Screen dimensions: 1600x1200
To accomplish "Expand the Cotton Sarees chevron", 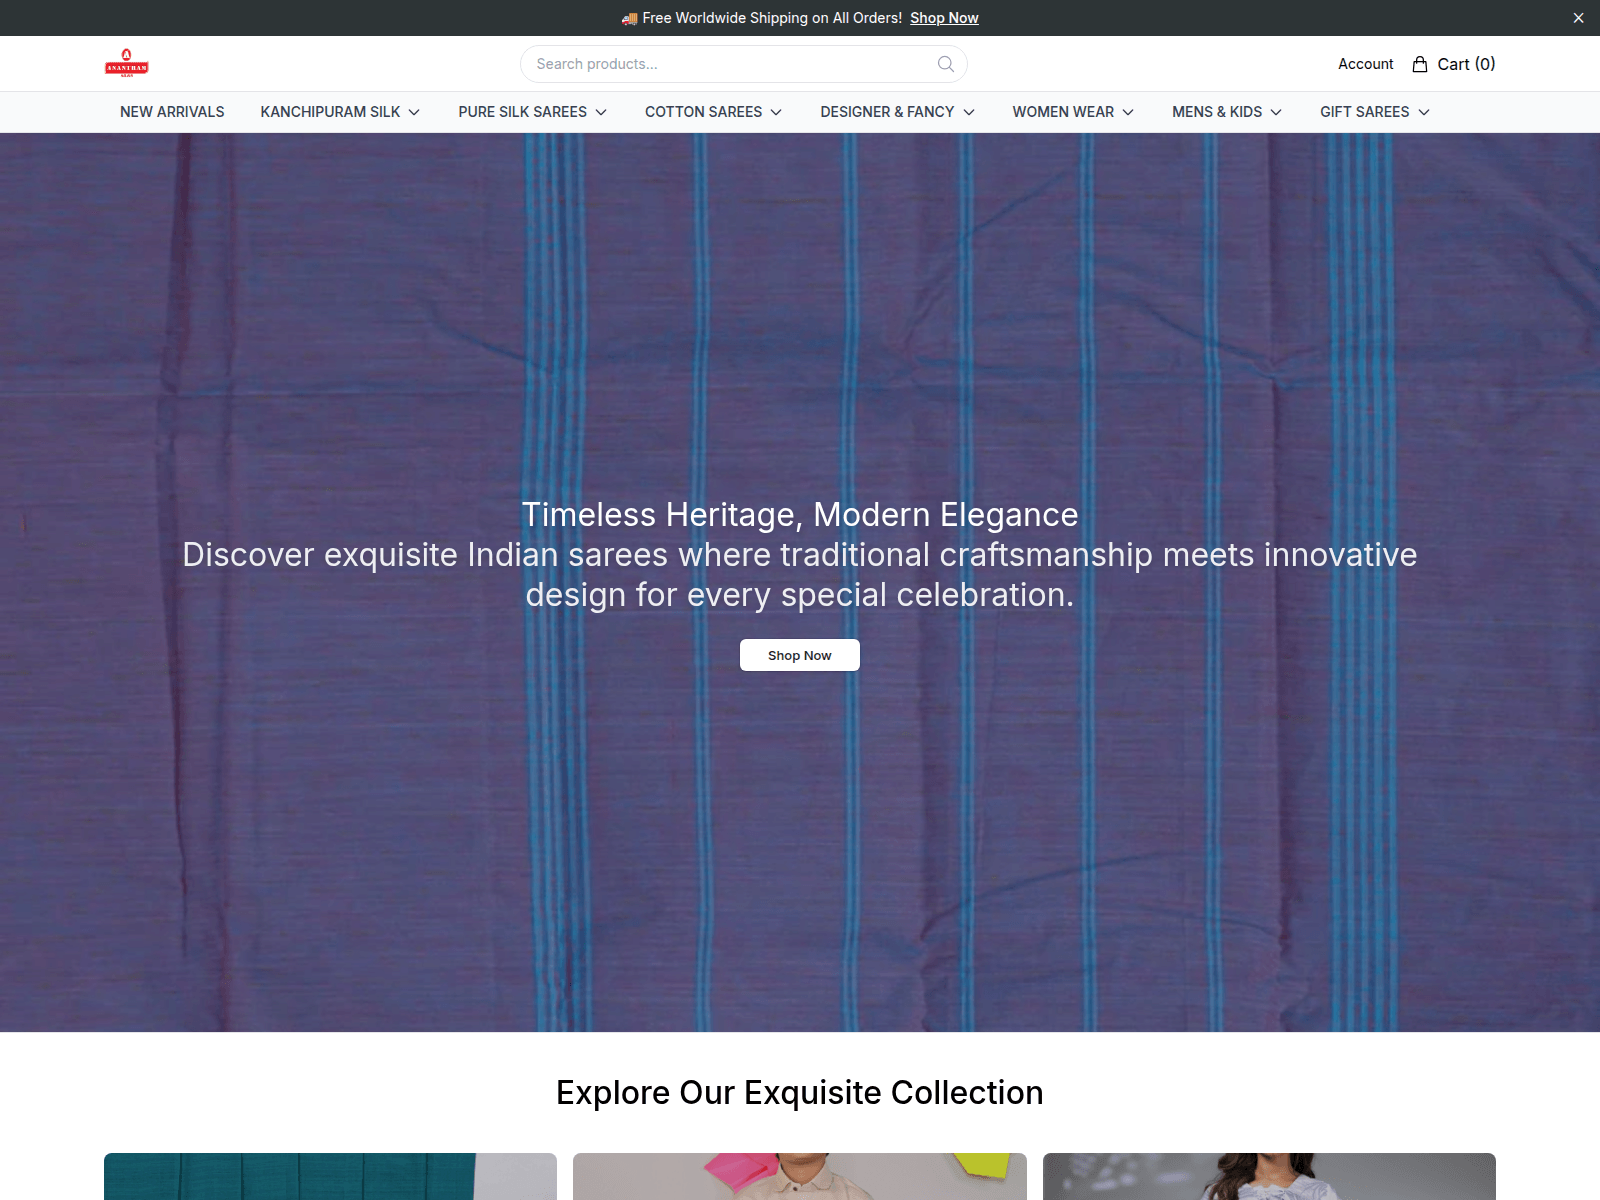I will coord(776,112).
